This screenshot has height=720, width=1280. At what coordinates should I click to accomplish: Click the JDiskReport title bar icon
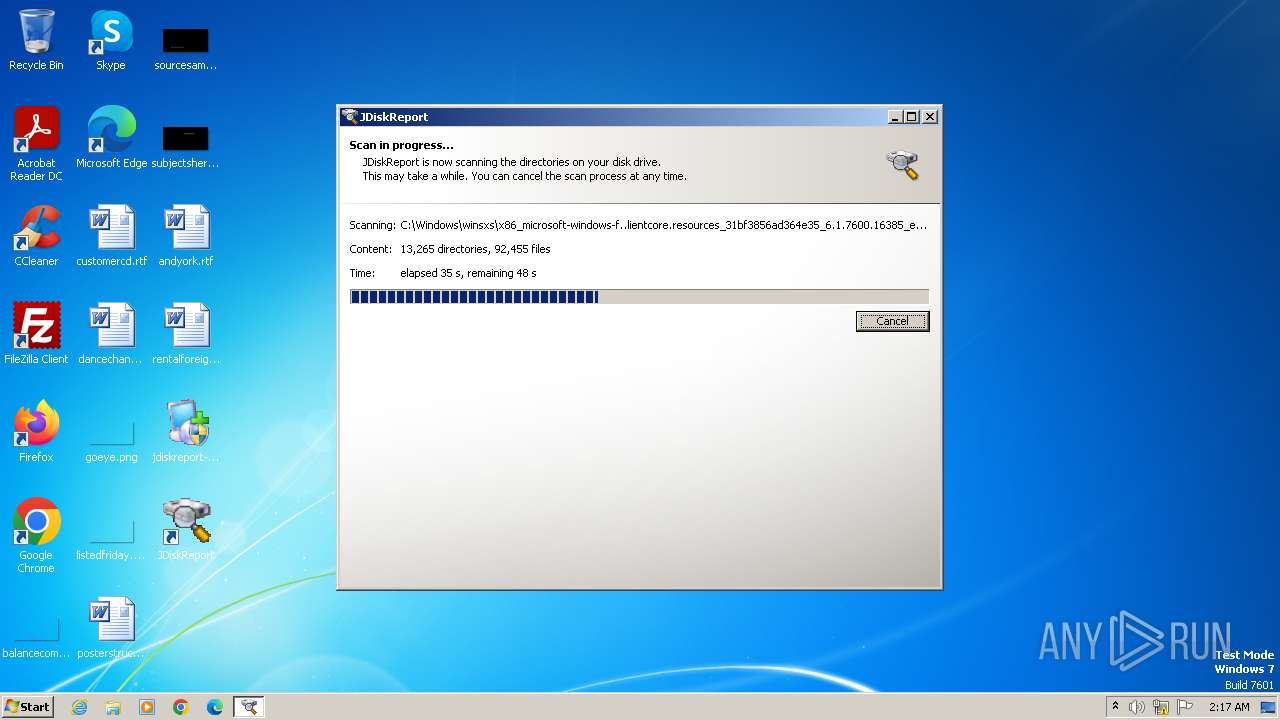click(x=350, y=117)
